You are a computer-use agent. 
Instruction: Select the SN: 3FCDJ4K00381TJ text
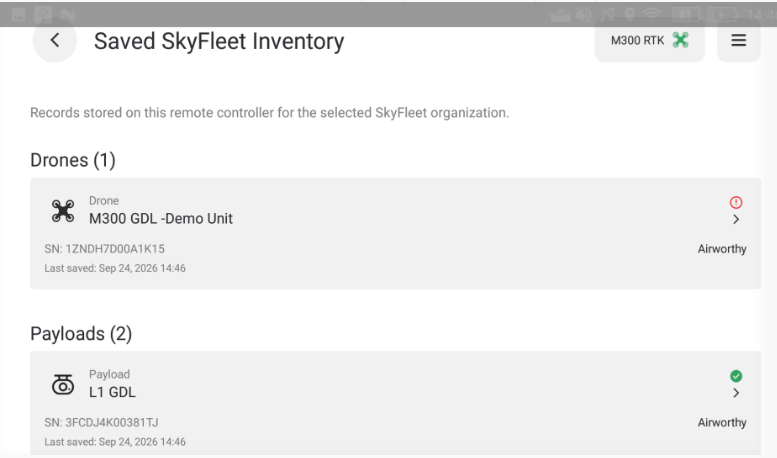pos(101,422)
